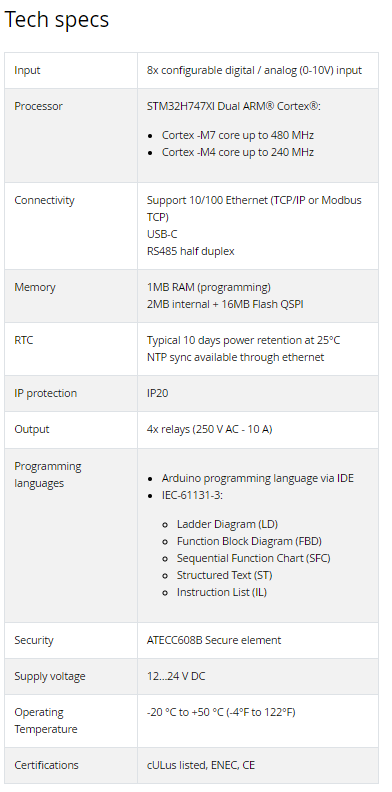Screen dimensions: 392x792
Task: Click the ATECC608B Secure element text
Action: click(214, 640)
